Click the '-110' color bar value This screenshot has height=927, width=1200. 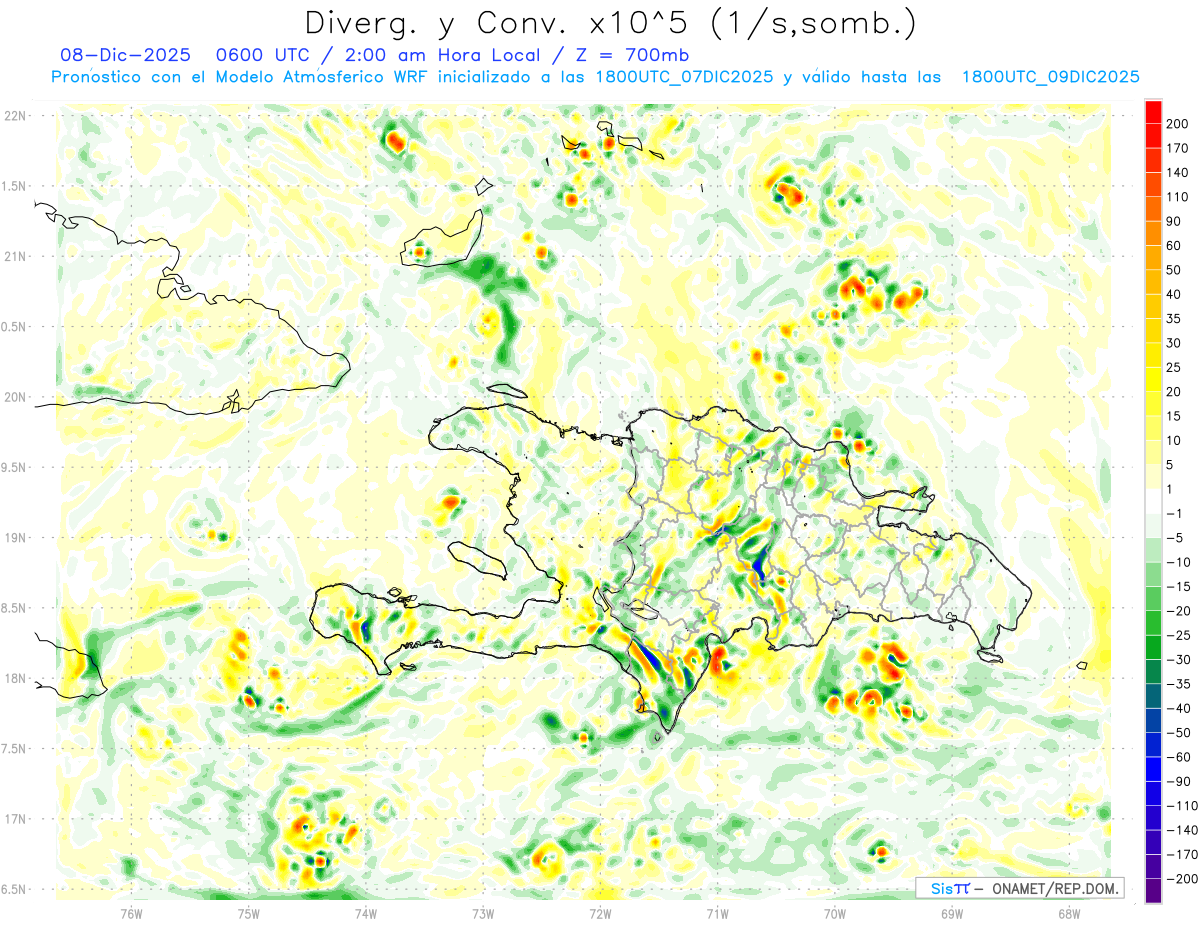coord(1181,806)
